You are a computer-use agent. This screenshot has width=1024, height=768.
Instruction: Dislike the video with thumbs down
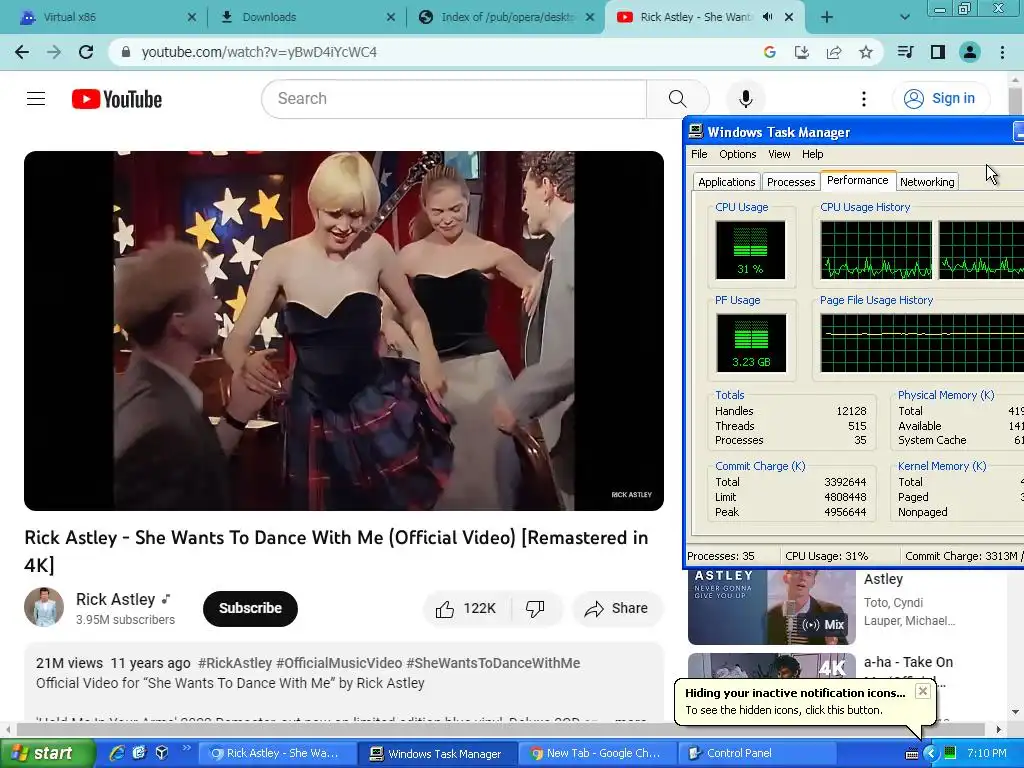pos(536,609)
